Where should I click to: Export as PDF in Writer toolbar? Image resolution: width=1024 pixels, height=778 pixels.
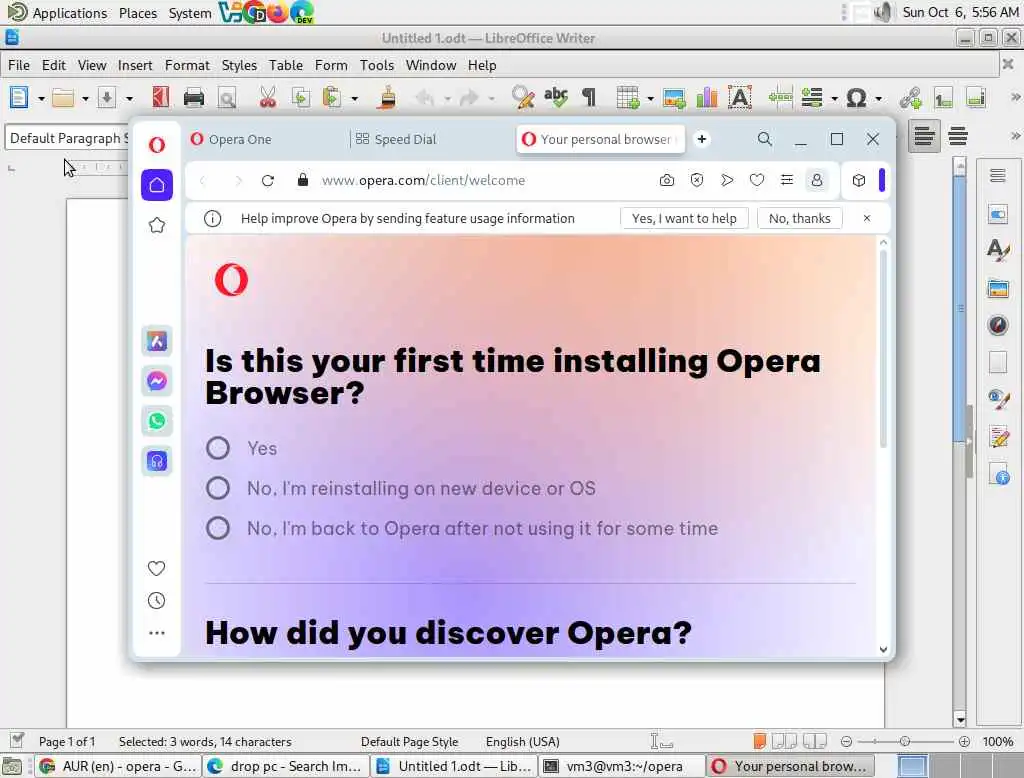point(161,98)
